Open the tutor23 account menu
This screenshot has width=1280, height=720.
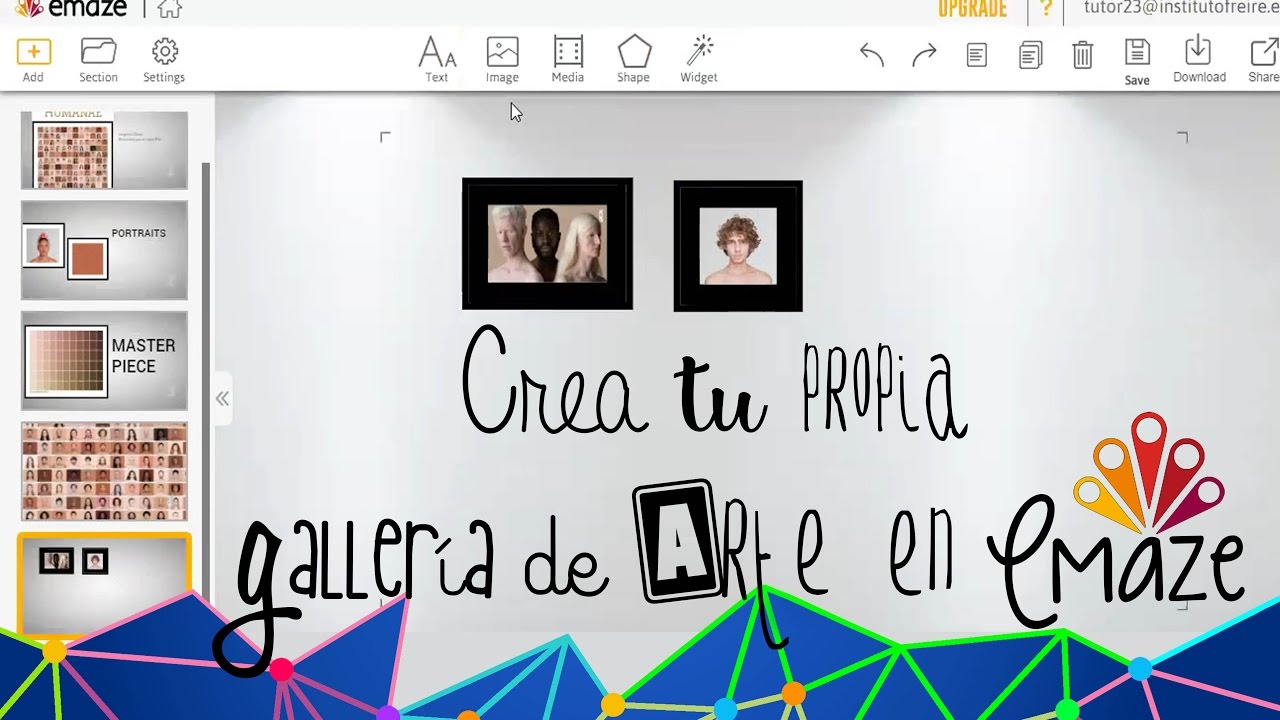[x=1181, y=8]
